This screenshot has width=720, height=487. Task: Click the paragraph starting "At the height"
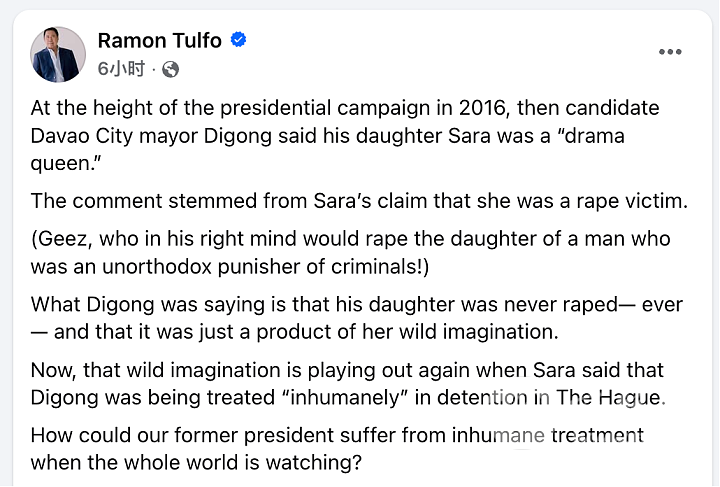pos(345,136)
